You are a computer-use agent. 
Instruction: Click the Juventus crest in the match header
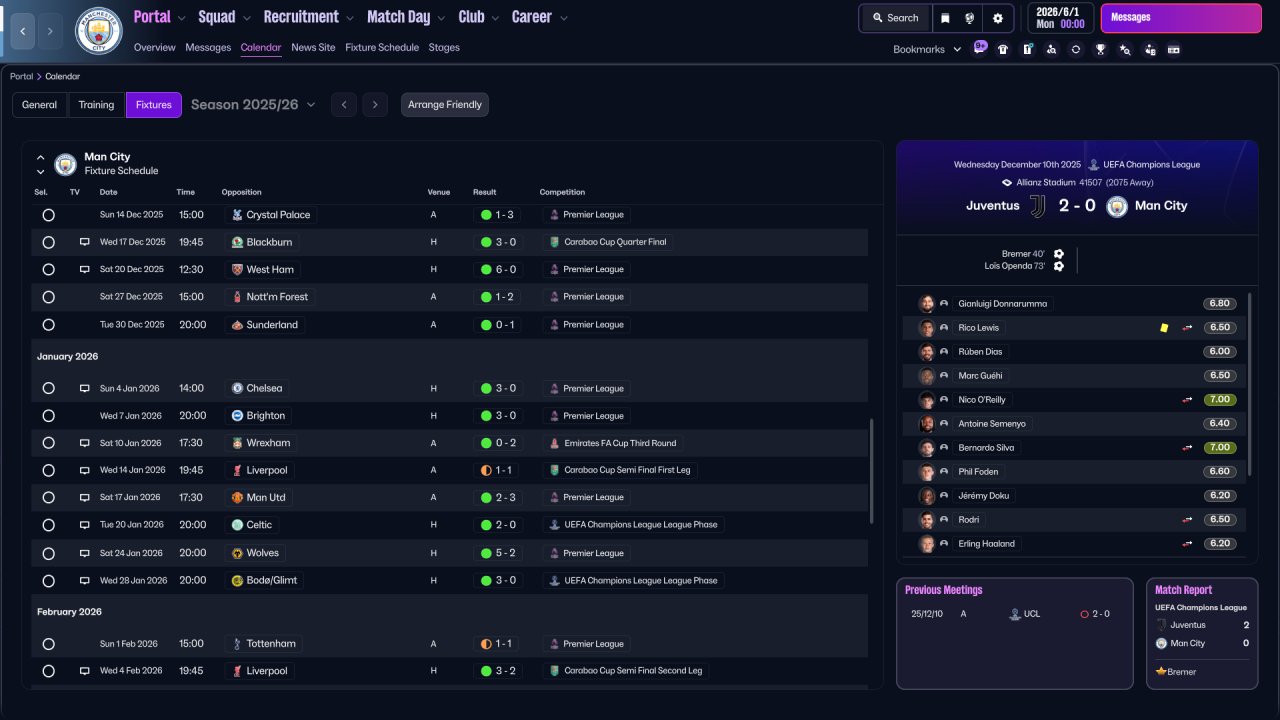[1038, 206]
